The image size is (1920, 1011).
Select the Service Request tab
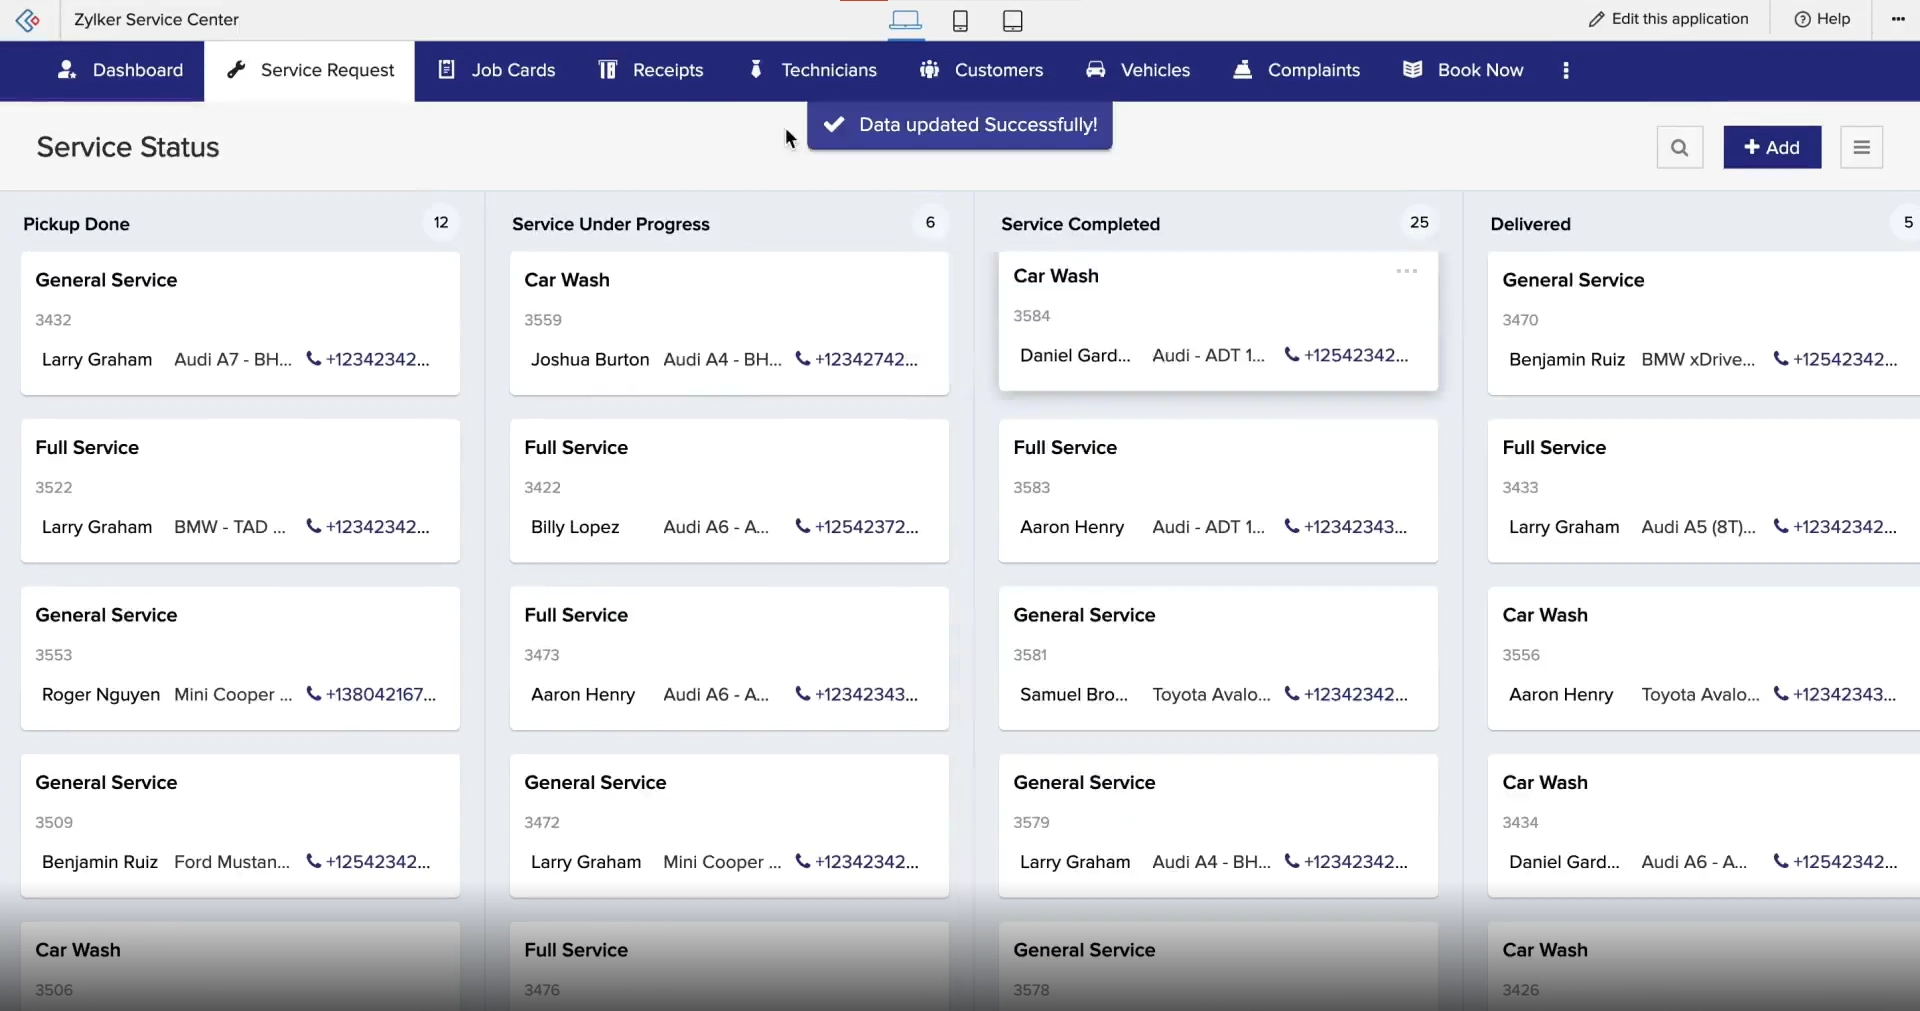coord(310,70)
